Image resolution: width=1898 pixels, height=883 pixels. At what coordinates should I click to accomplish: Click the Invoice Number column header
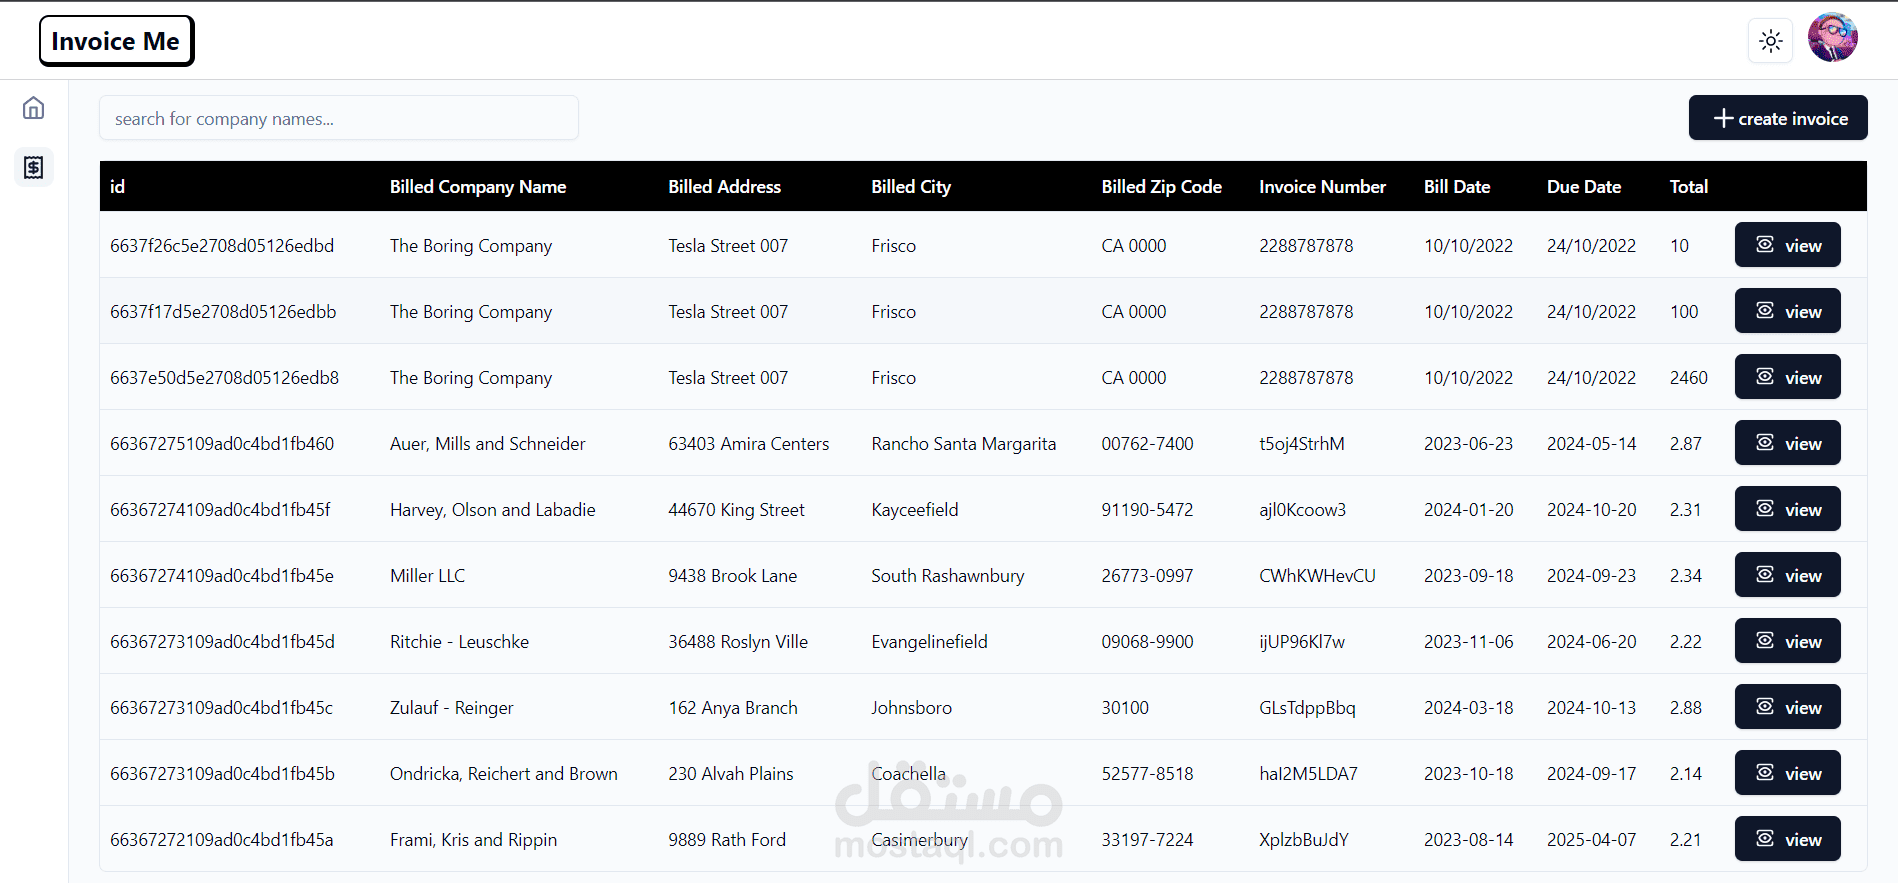click(x=1322, y=187)
